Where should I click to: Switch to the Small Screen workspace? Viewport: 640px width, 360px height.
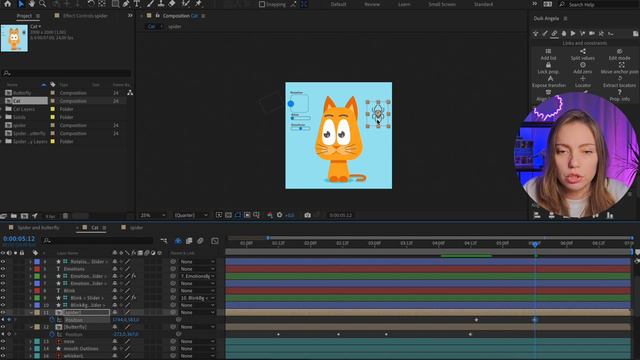pyautogui.click(x=442, y=4)
